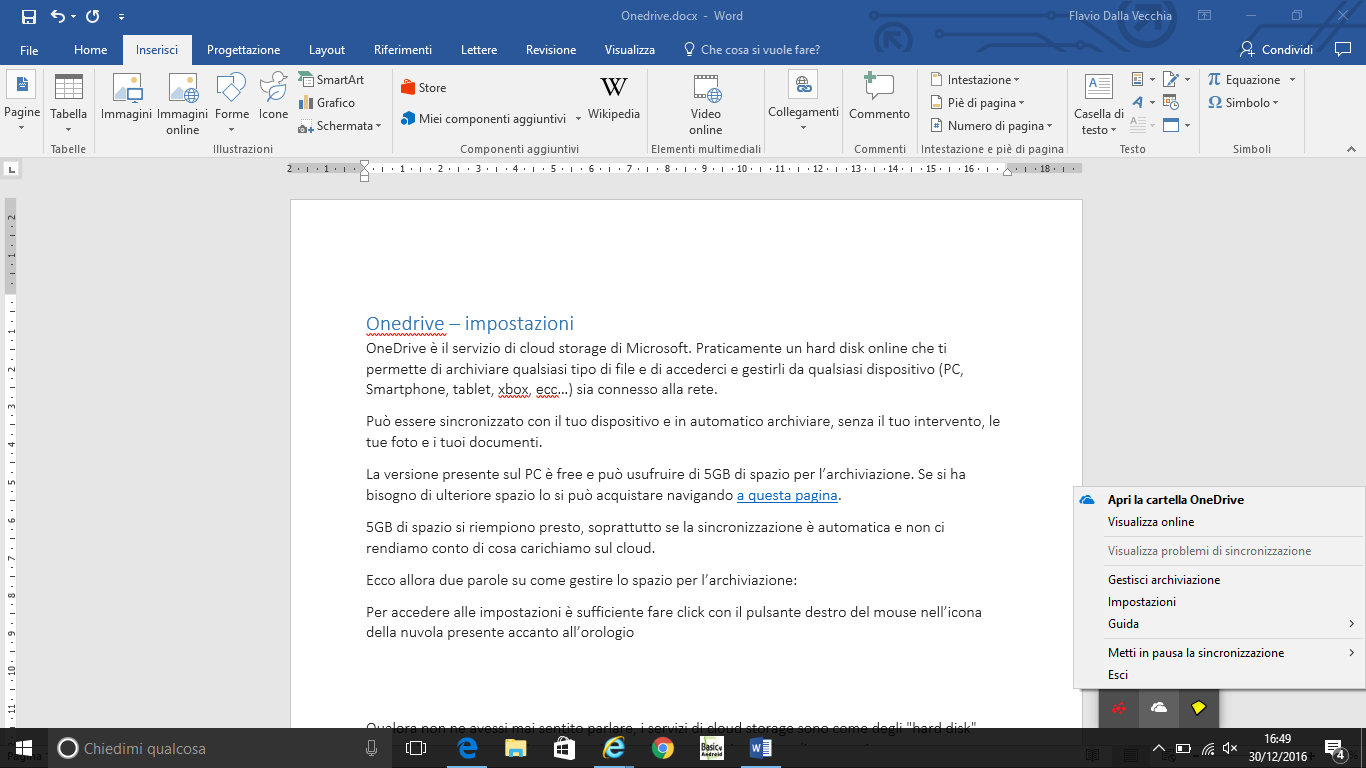Insert WordArt from the Testo group
This screenshot has height=768, width=1366.
pyautogui.click(x=1138, y=102)
